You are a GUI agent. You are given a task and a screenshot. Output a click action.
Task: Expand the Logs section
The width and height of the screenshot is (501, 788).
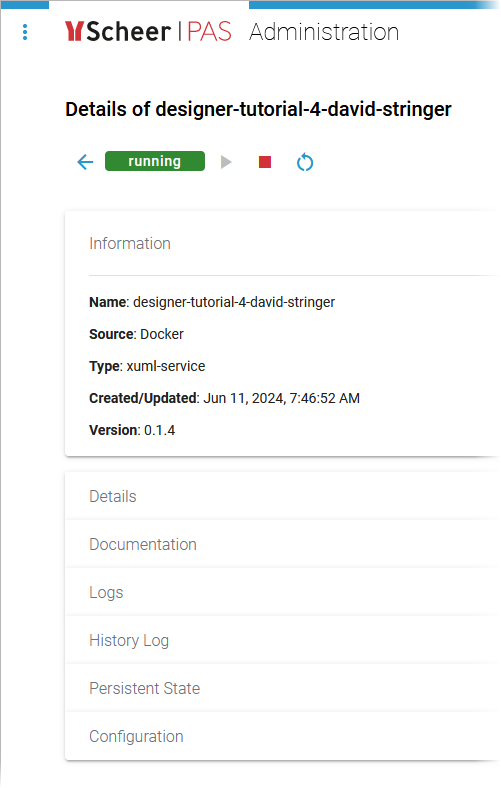[x=282, y=592]
